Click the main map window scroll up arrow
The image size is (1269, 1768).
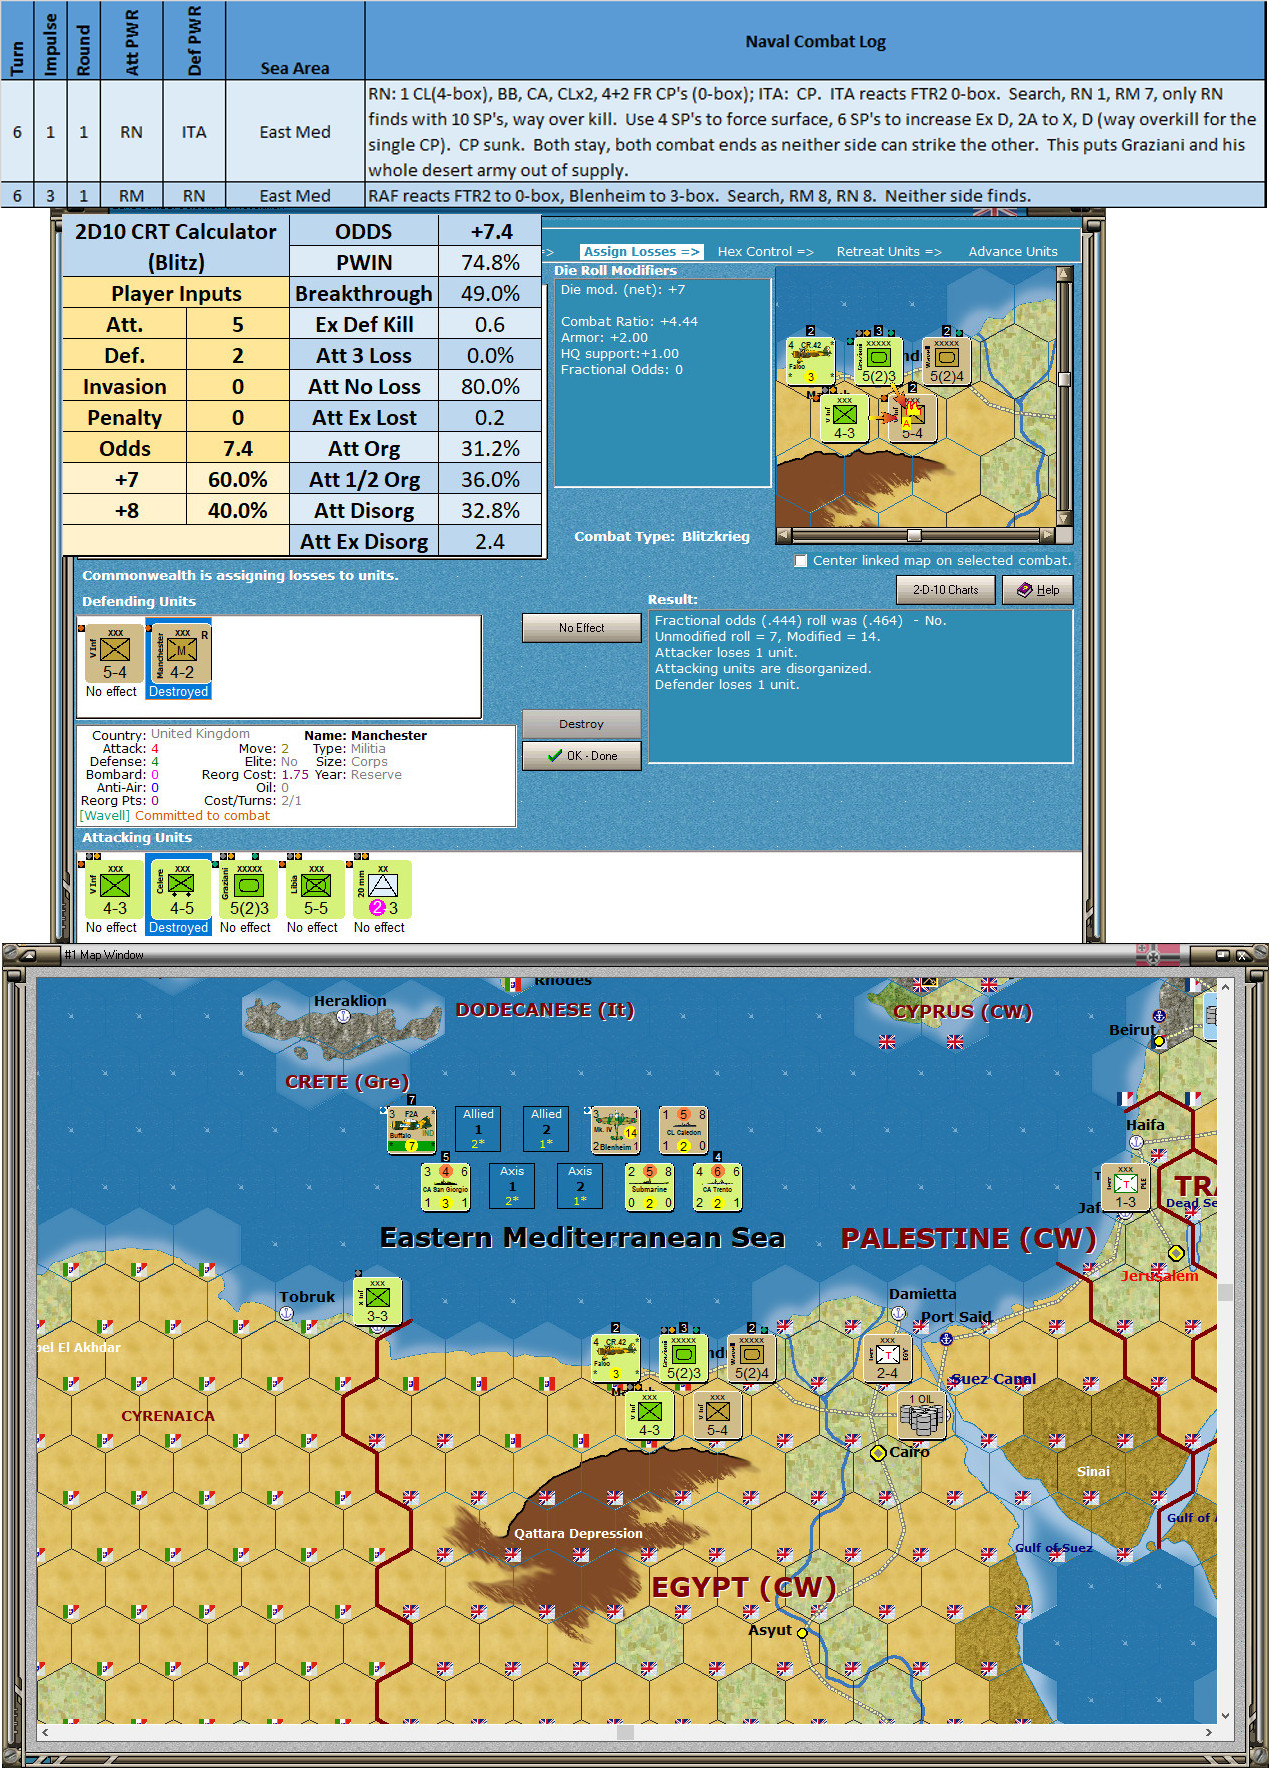click(x=1225, y=986)
